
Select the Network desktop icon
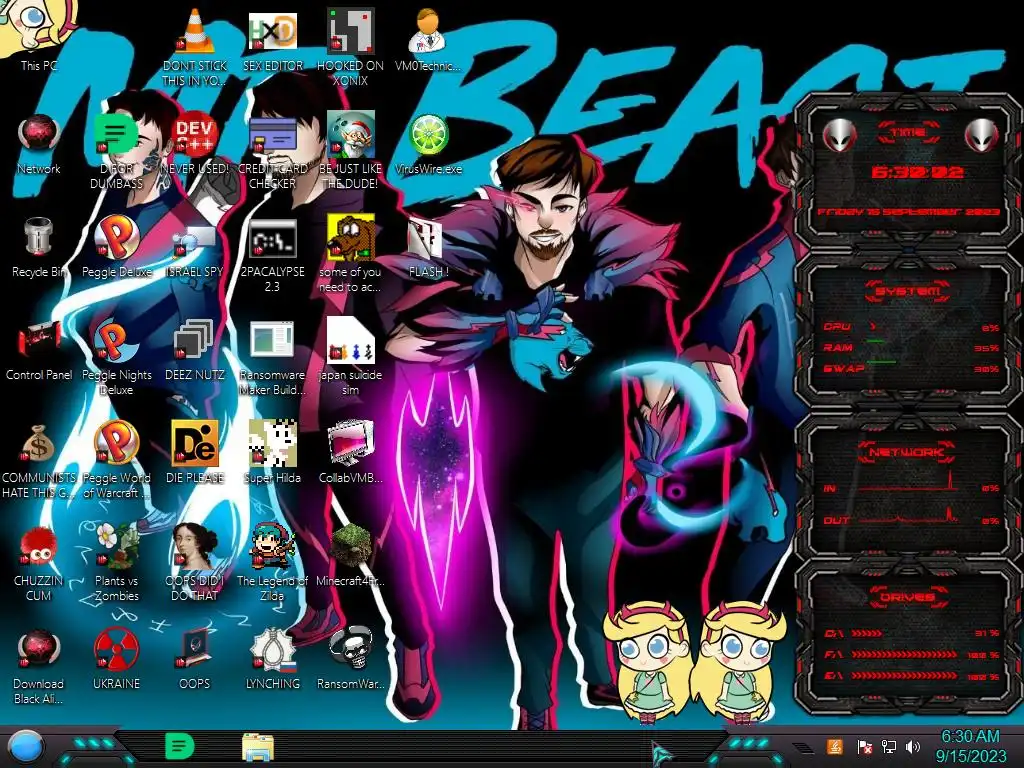[x=39, y=135]
